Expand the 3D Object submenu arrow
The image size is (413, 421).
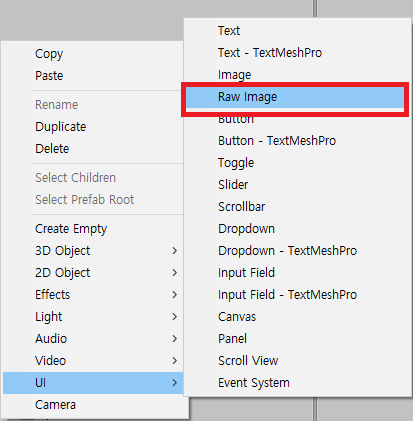point(174,251)
